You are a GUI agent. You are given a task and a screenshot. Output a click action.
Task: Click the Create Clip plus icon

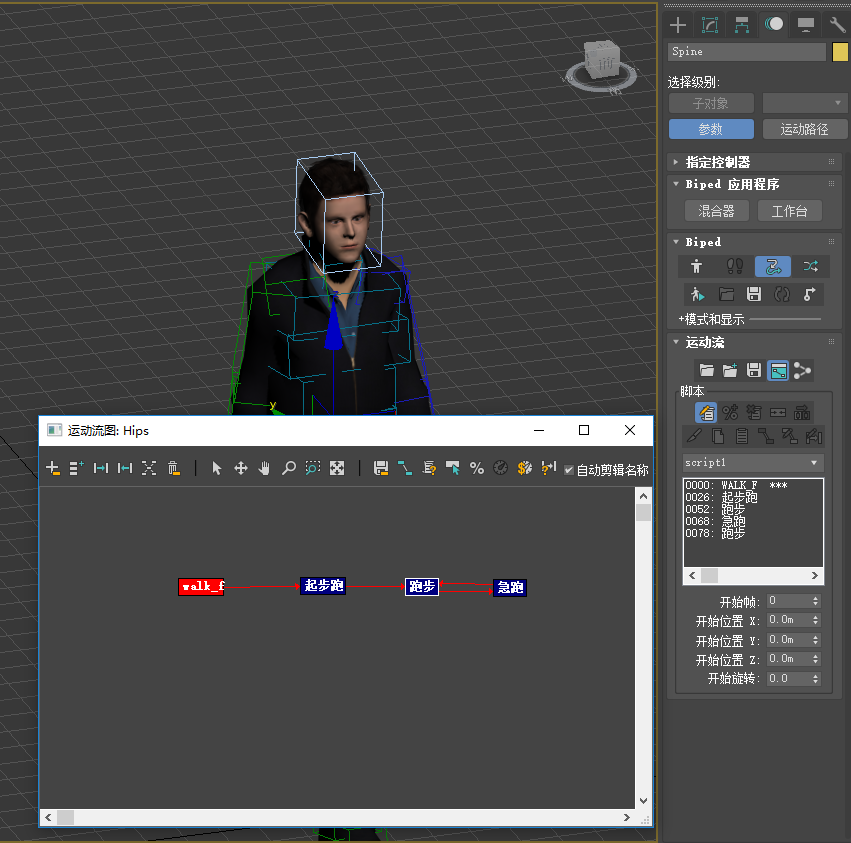(53, 468)
